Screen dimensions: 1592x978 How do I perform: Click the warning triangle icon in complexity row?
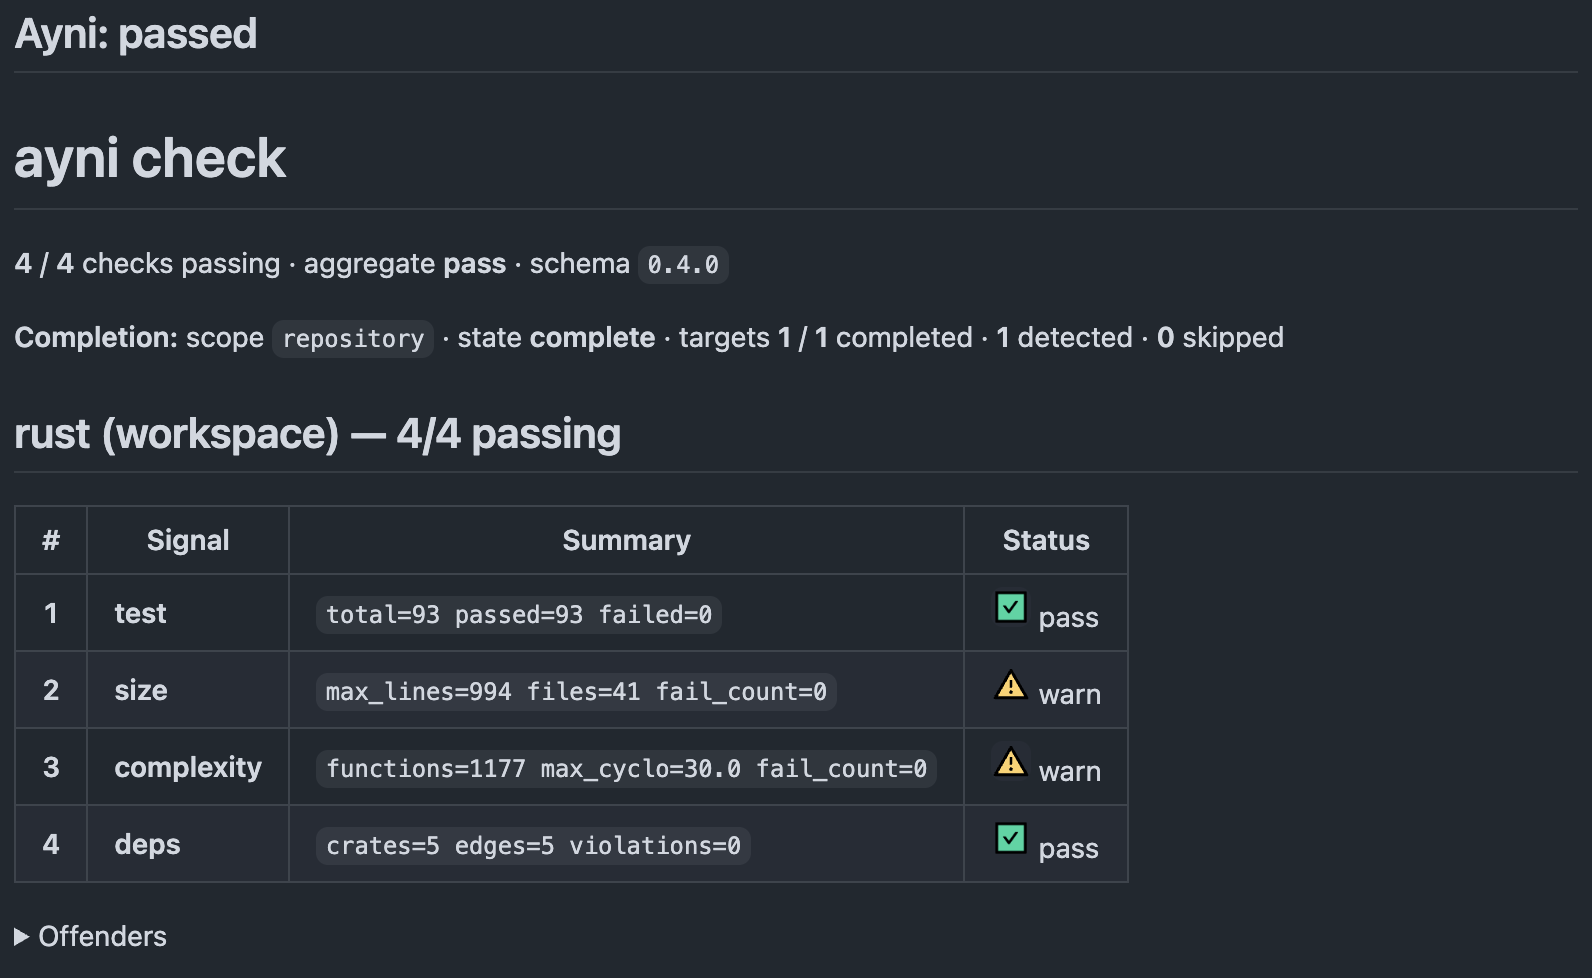1011,762
